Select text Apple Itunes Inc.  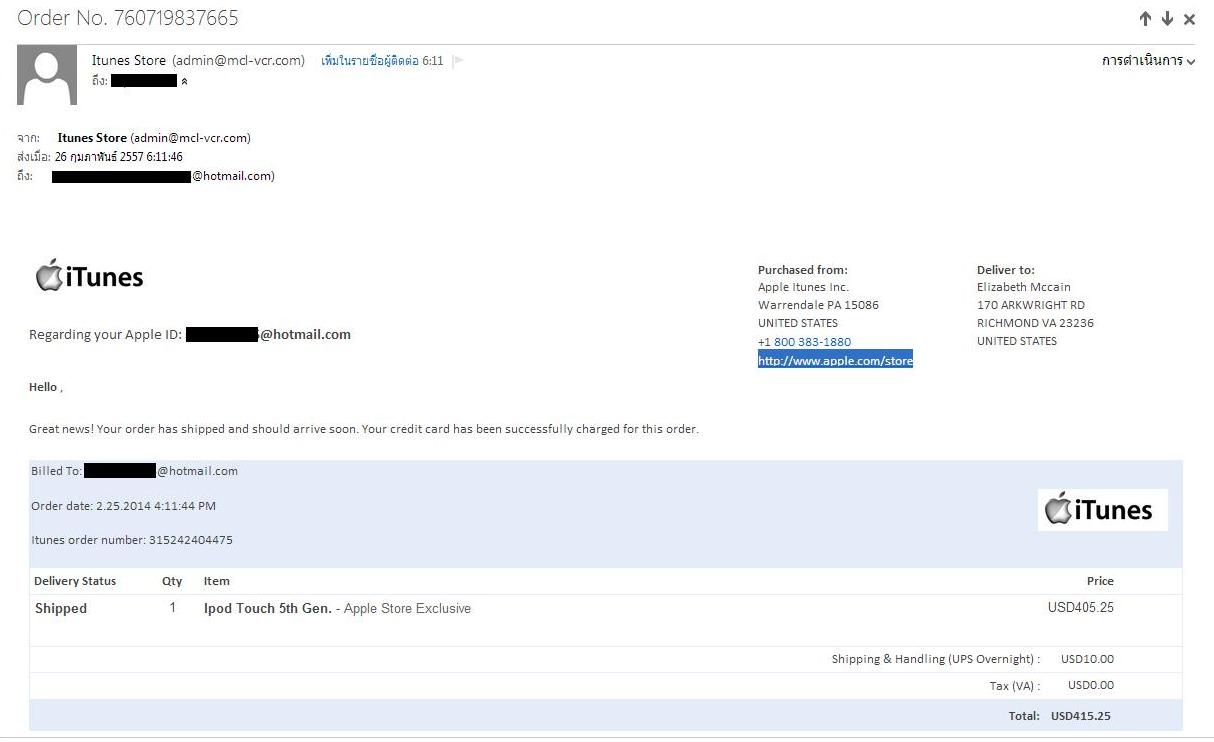[803, 287]
